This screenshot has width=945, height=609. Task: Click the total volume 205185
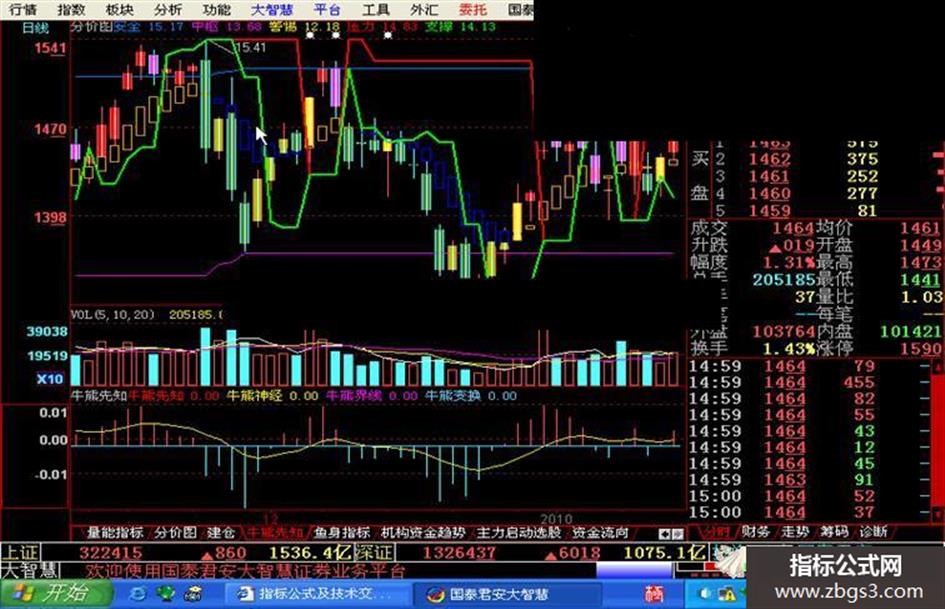coord(783,280)
